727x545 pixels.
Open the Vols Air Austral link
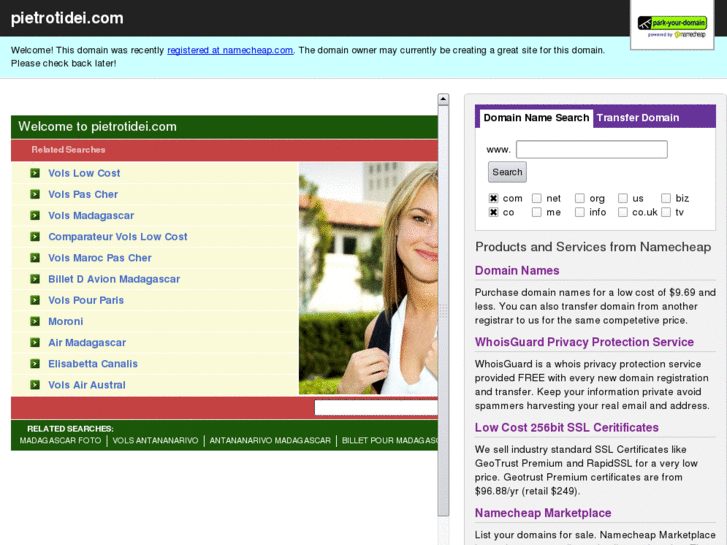[87, 385]
